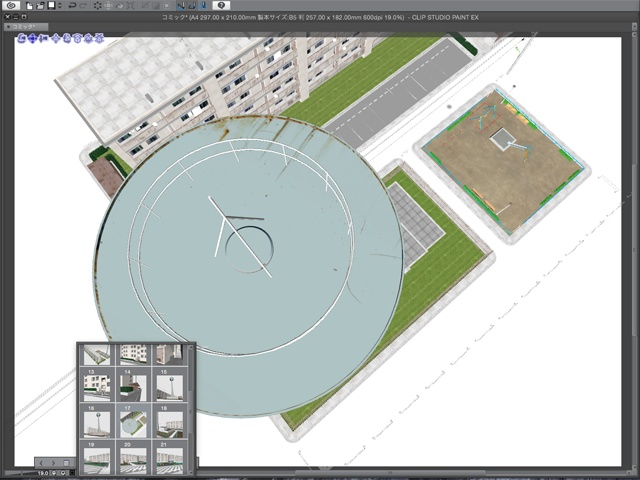Pick camera angle preset 20
Viewport: 640px width, 480px height.
(x=133, y=458)
